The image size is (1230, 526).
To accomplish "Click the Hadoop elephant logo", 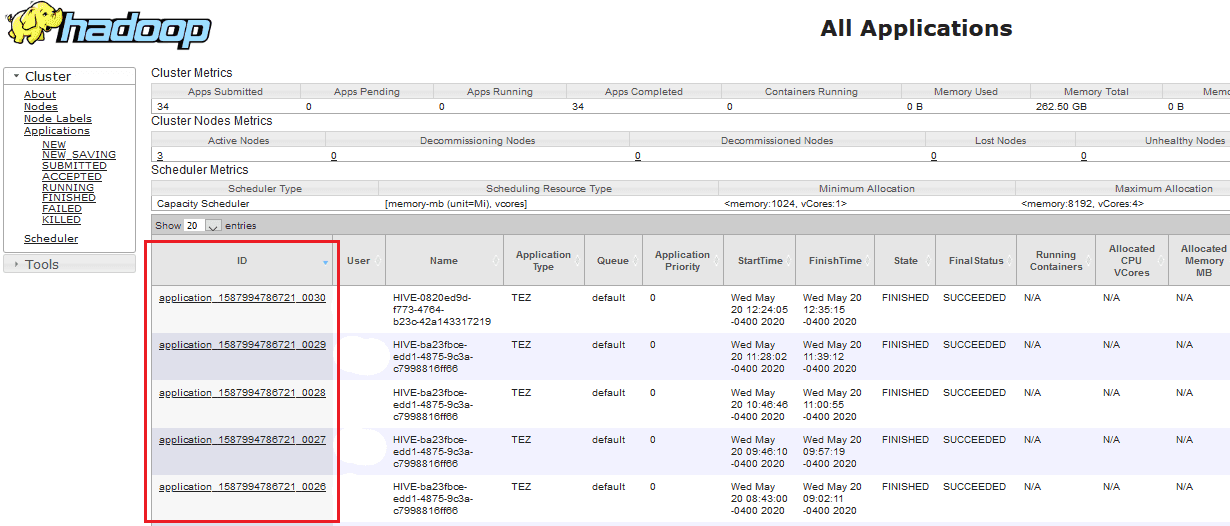I will 108,26.
